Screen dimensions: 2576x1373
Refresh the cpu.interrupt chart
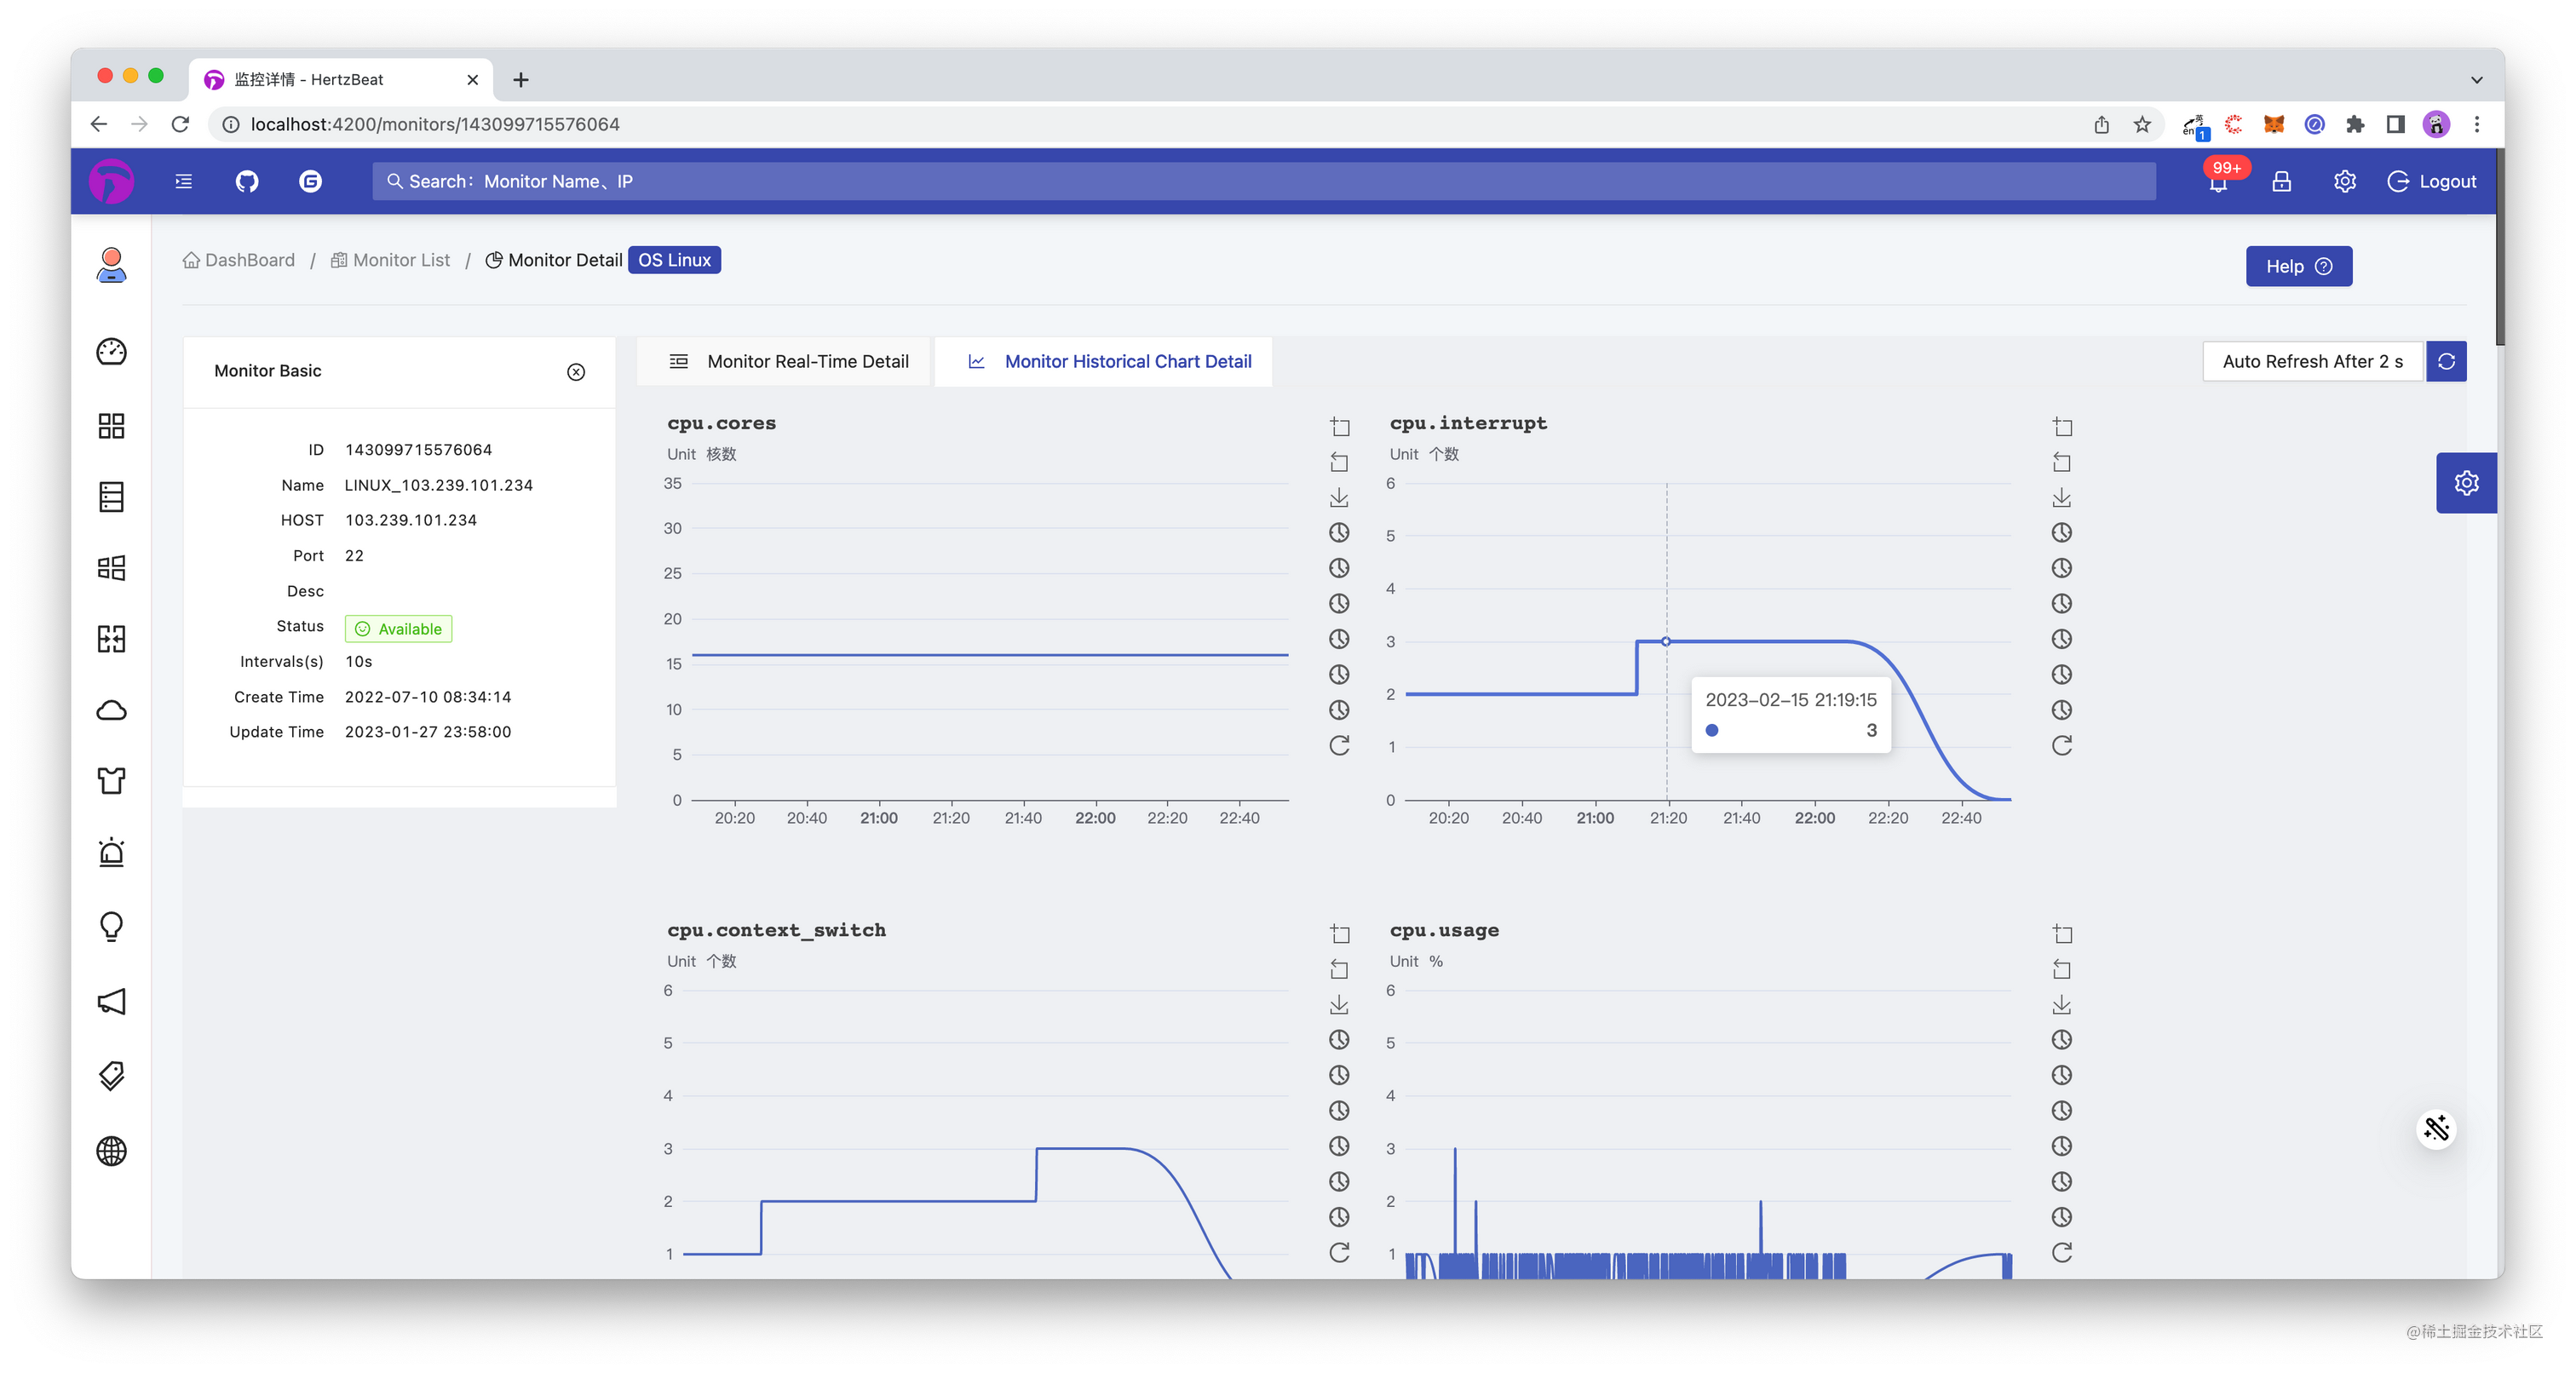click(2061, 745)
